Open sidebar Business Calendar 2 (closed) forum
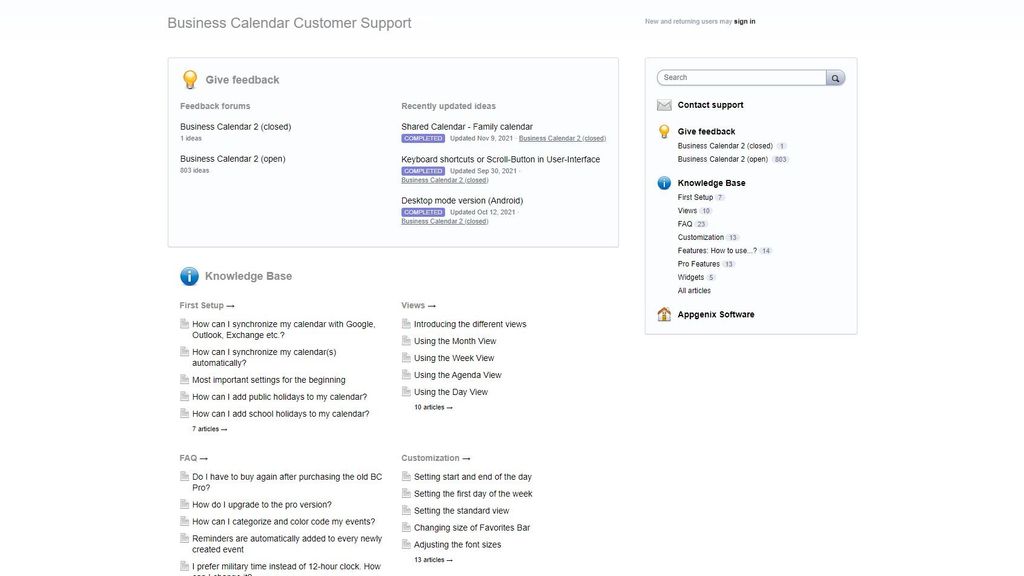The height and width of the screenshot is (576, 1024). 725,146
